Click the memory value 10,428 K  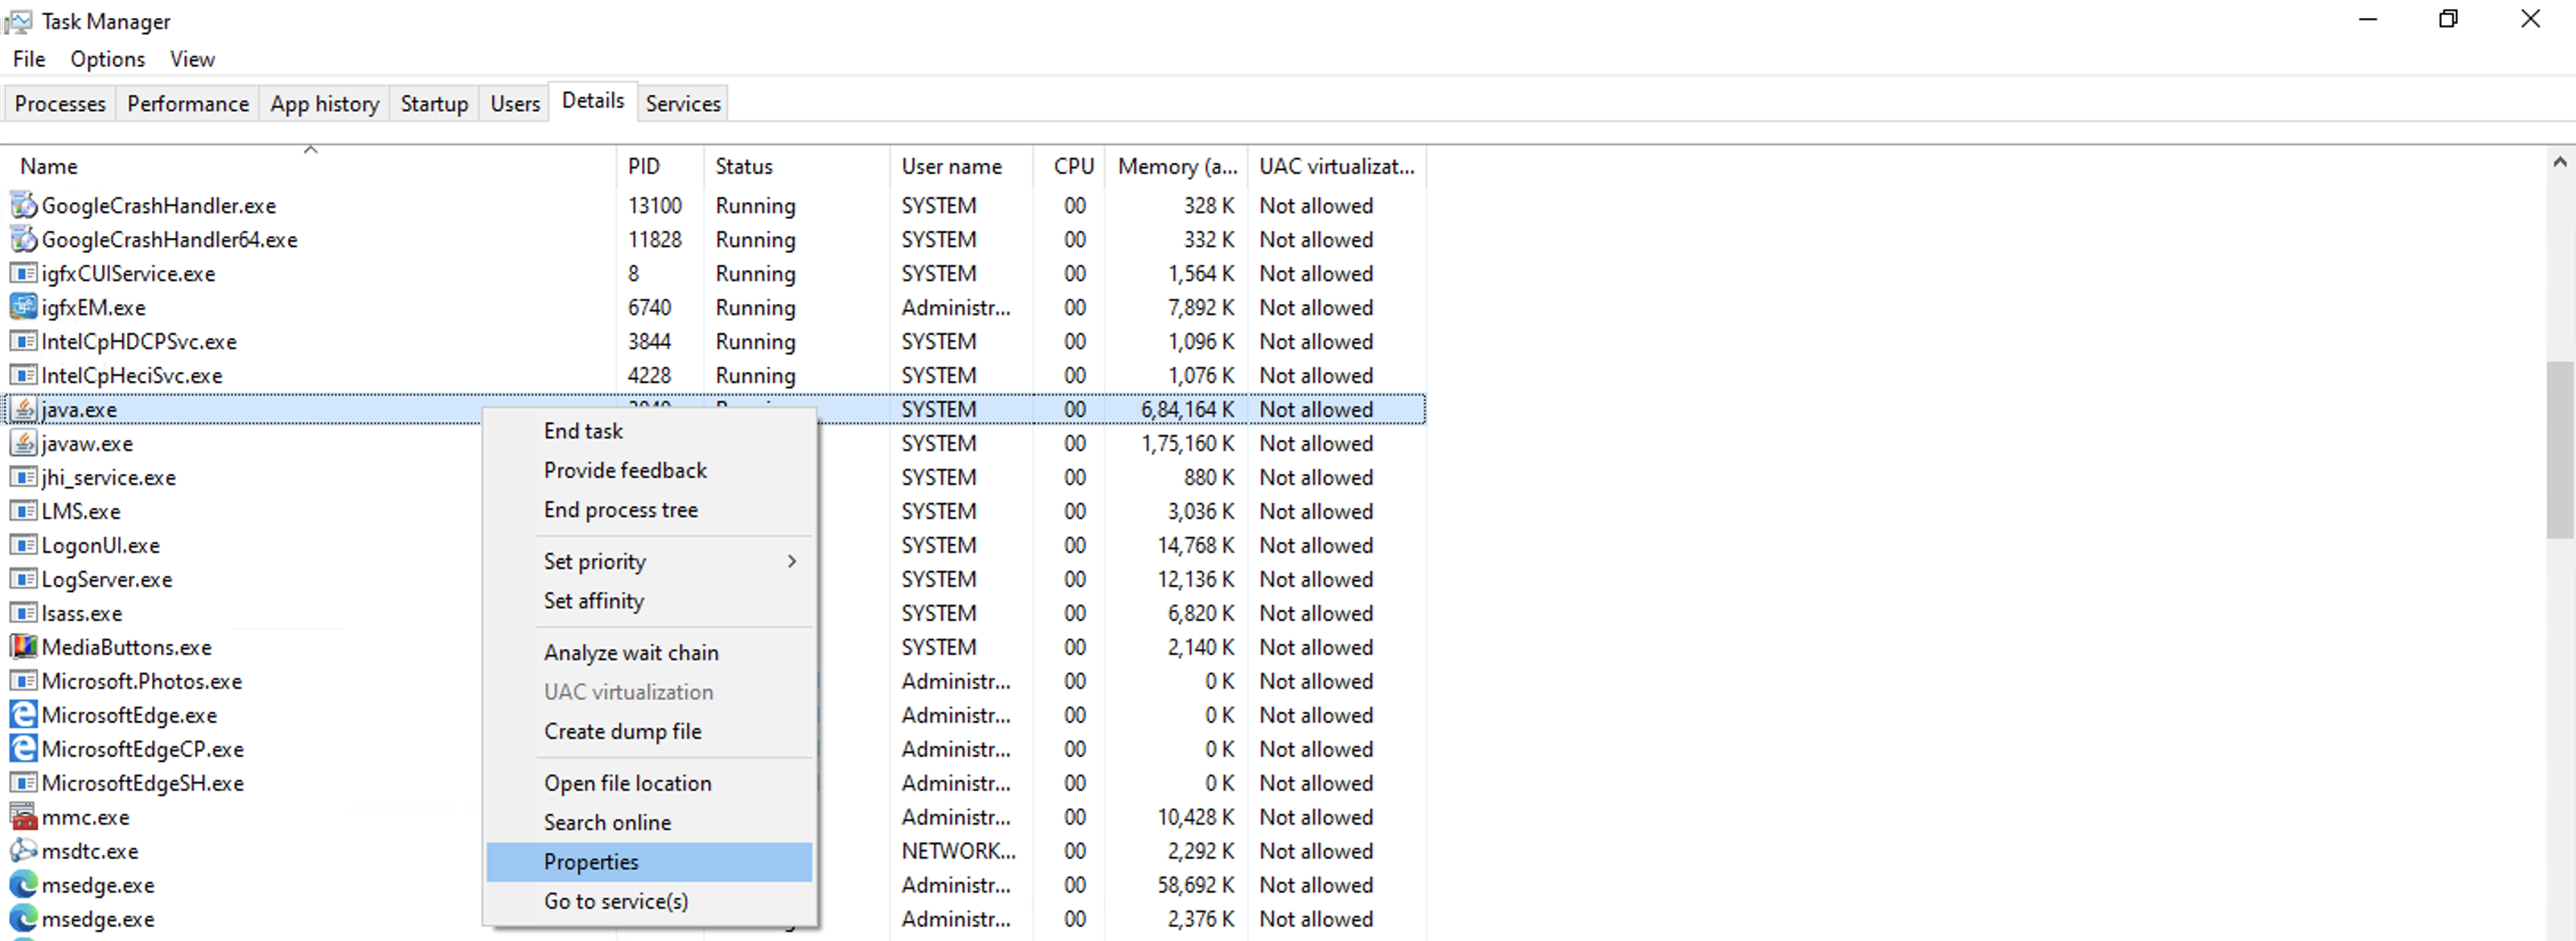pyautogui.click(x=1196, y=818)
